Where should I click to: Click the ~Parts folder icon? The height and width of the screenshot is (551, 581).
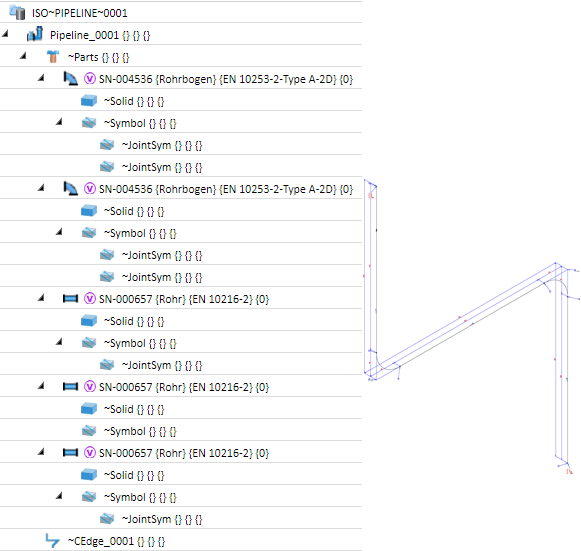point(53,57)
